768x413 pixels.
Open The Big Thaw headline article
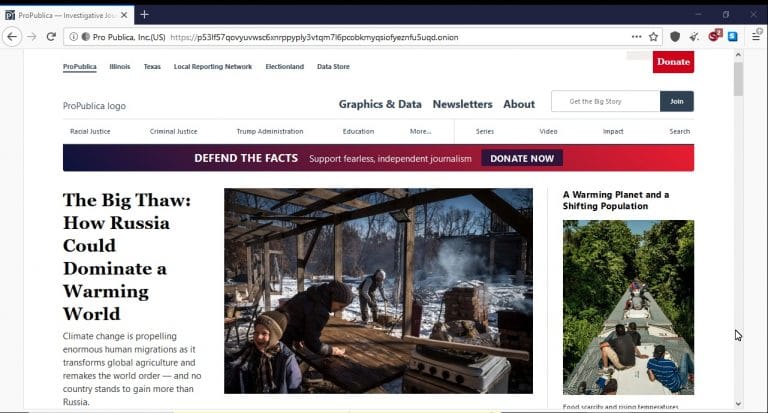[127, 257]
